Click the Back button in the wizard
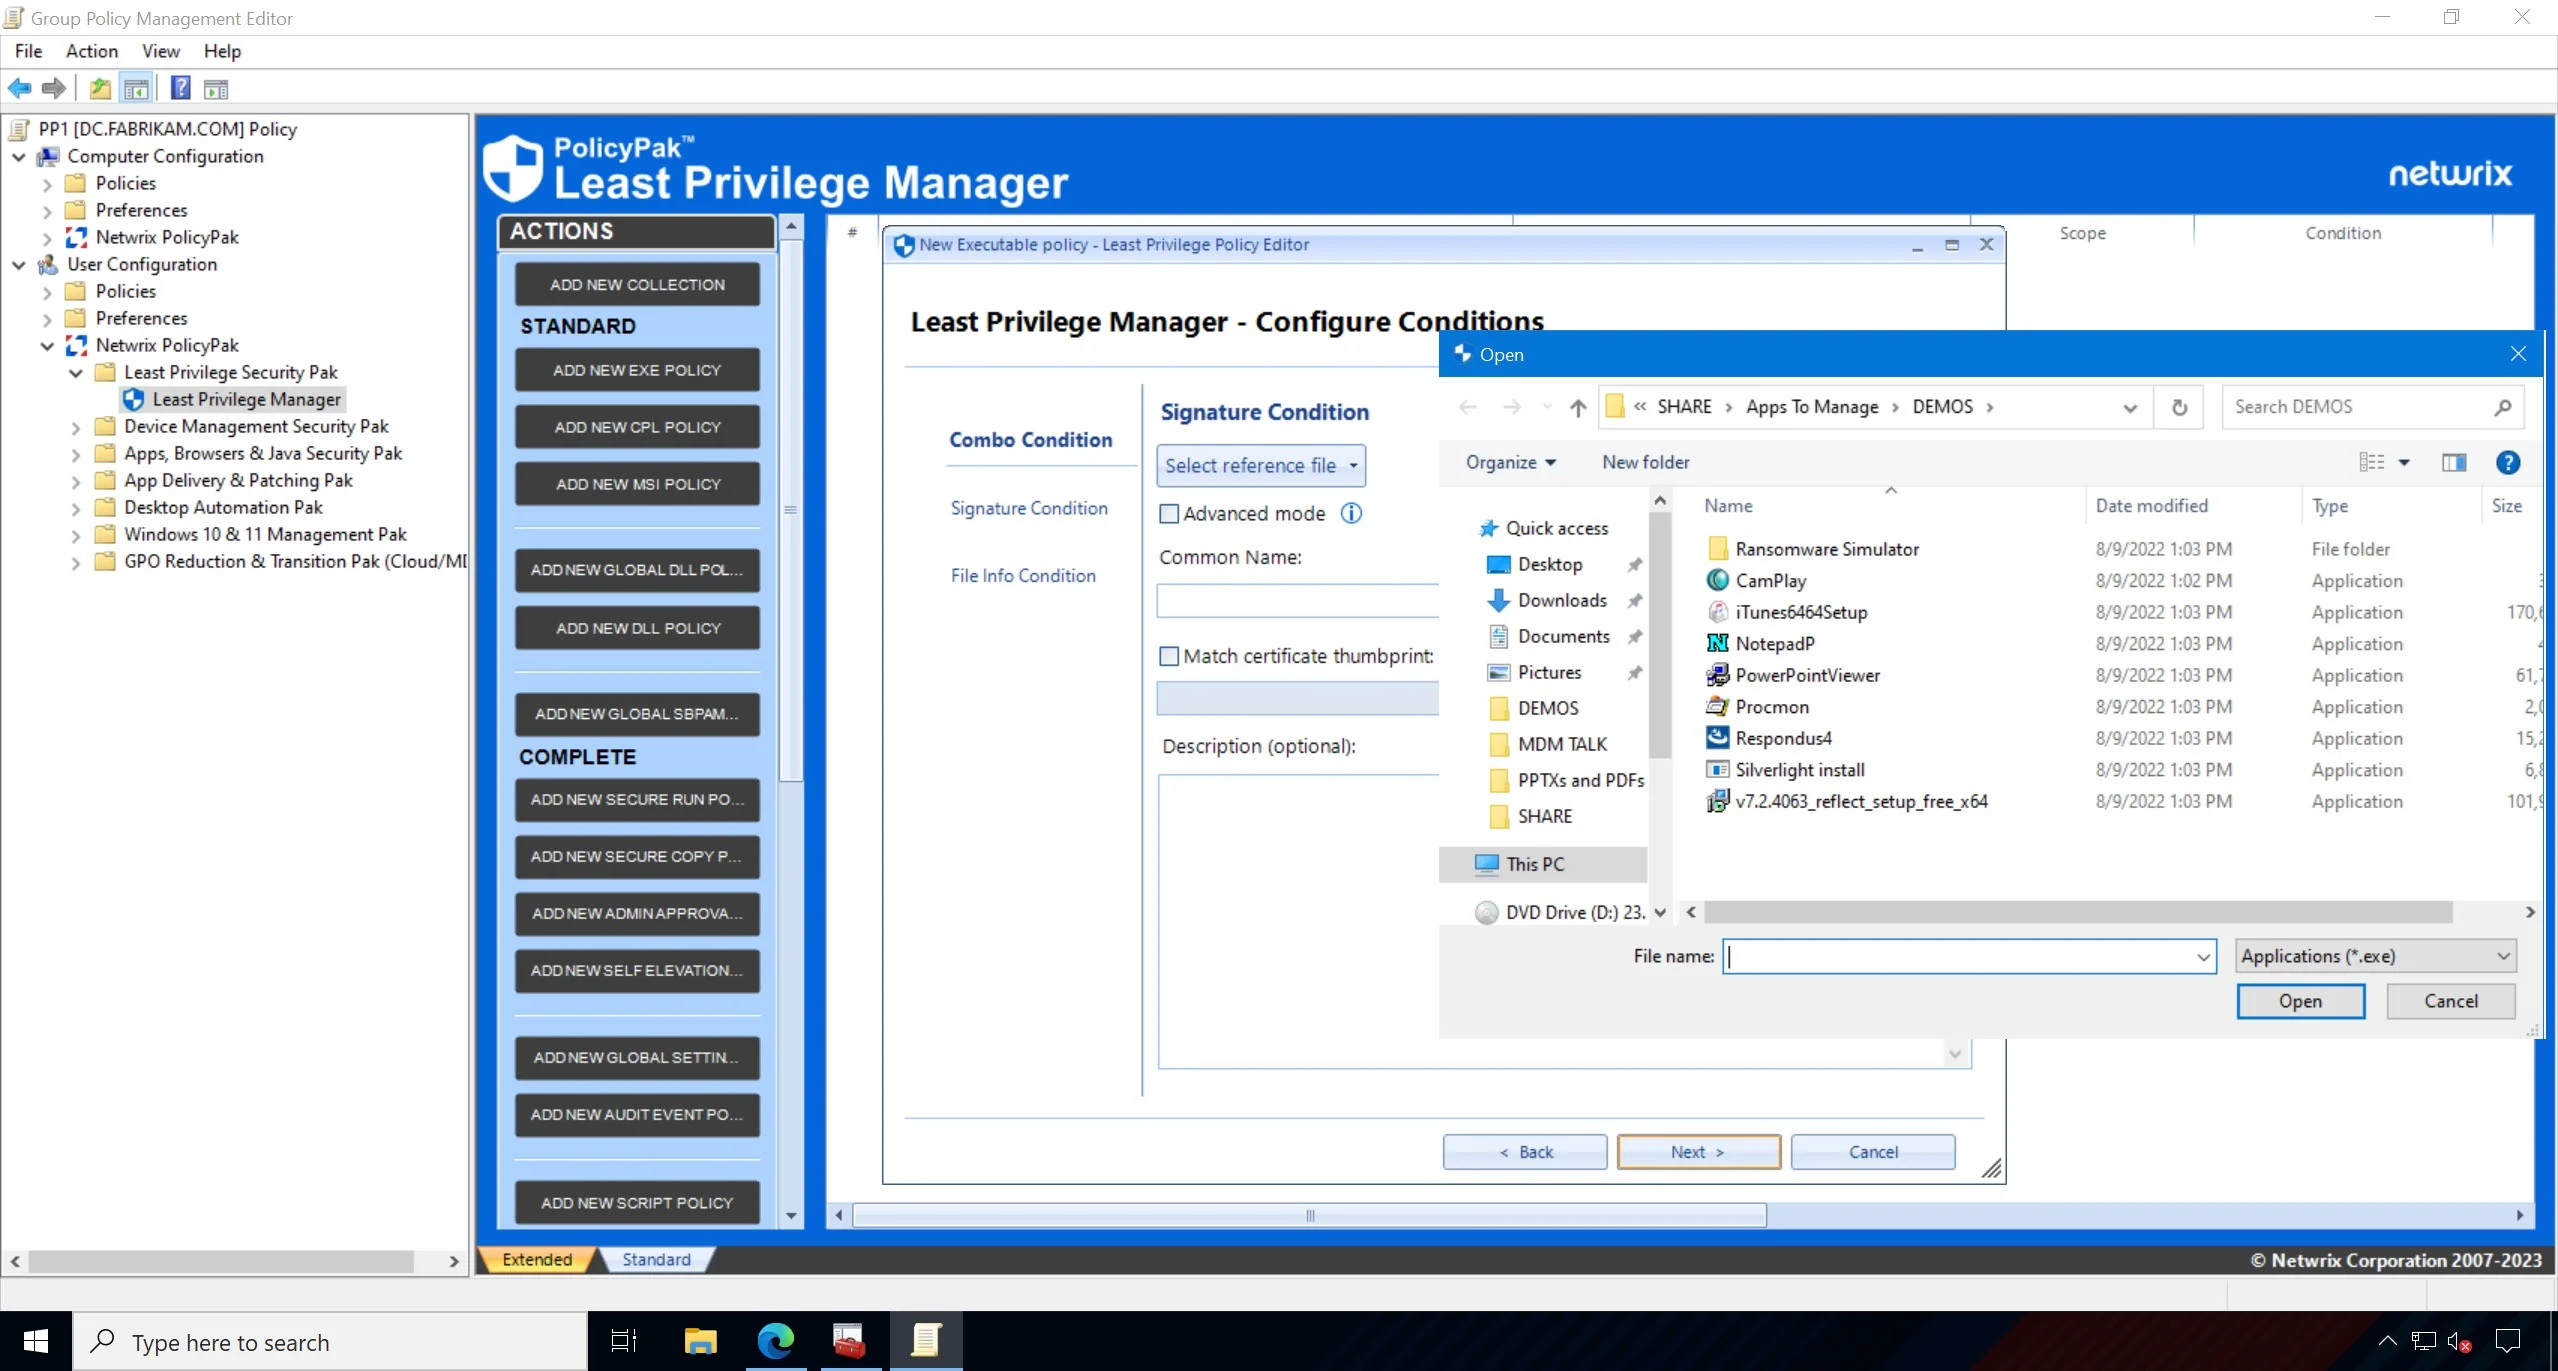Image resolution: width=2558 pixels, height=1371 pixels. [1525, 1152]
